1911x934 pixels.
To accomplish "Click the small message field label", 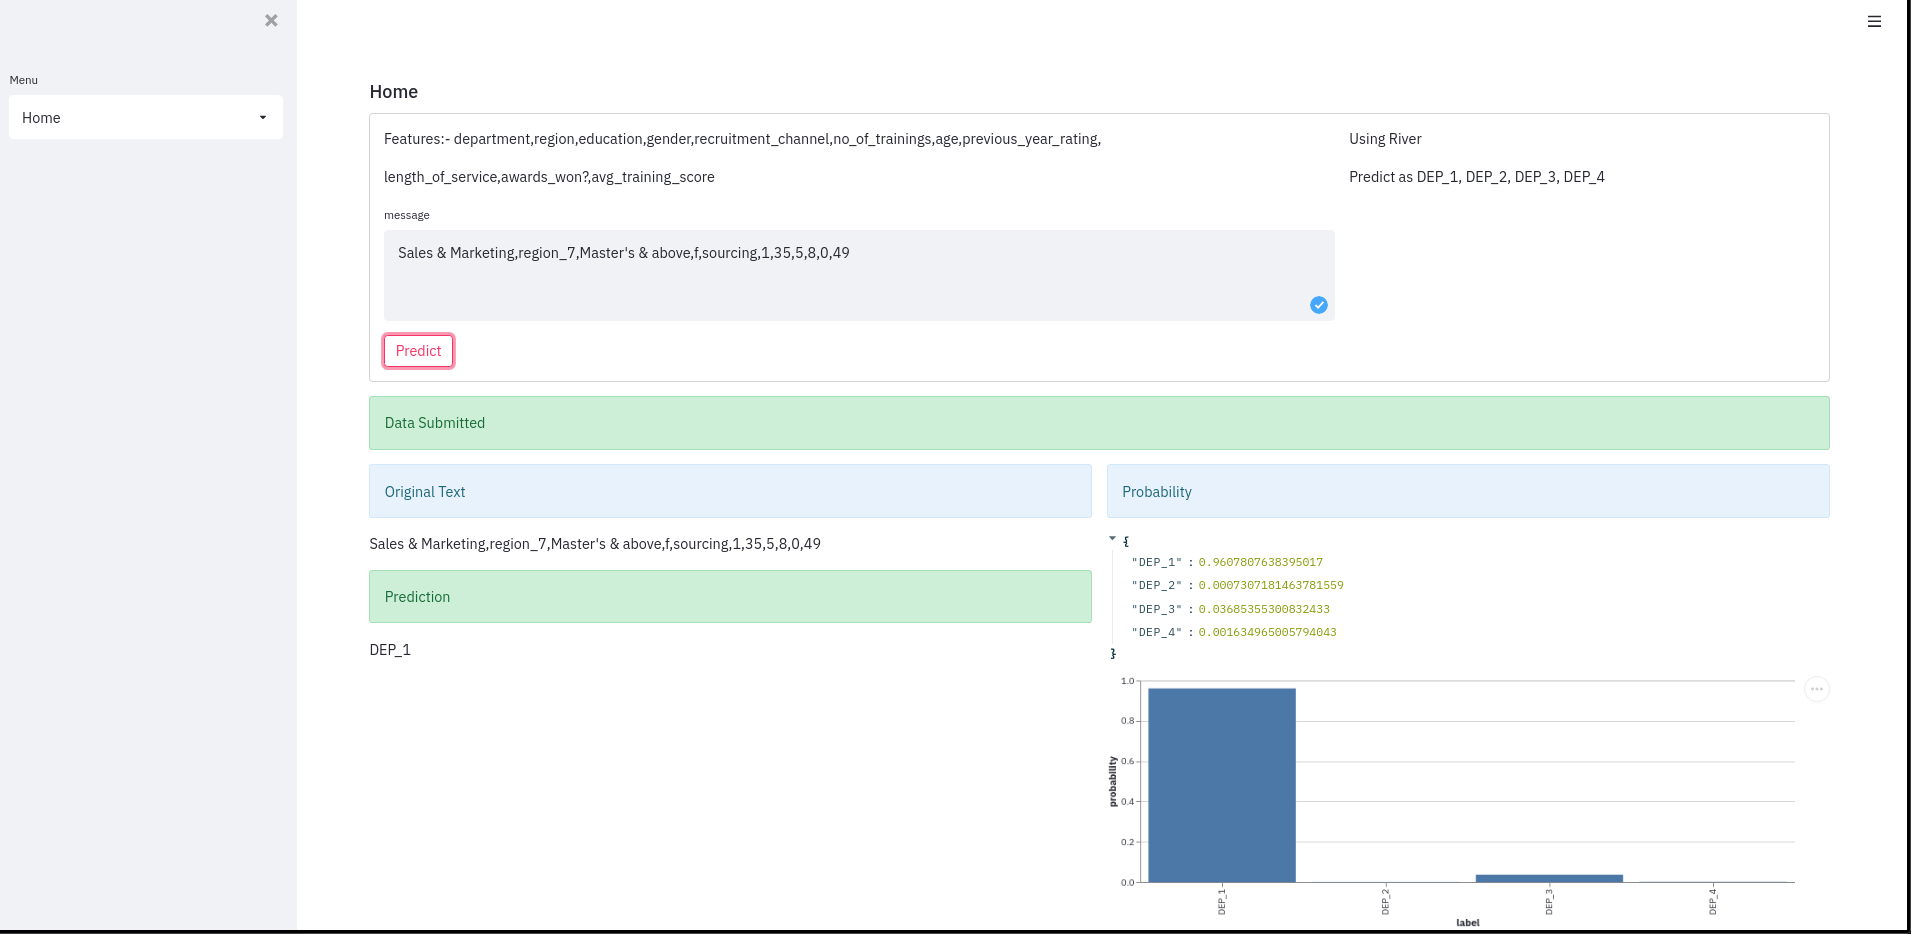I will [406, 215].
